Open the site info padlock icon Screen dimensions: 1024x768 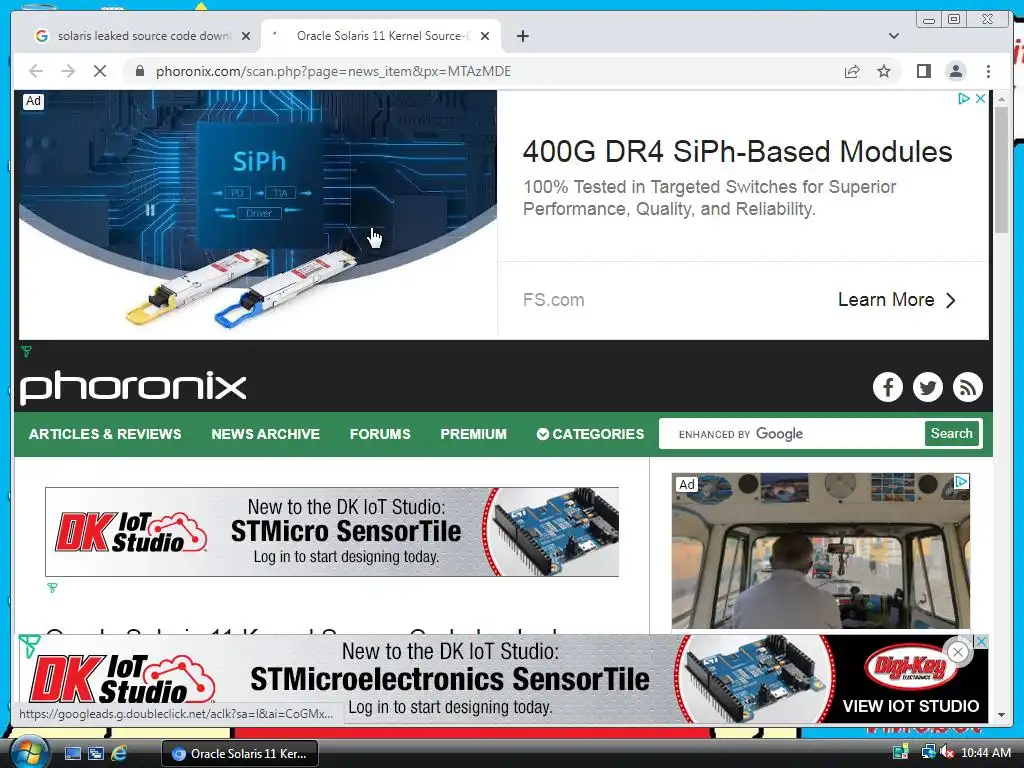(x=140, y=71)
